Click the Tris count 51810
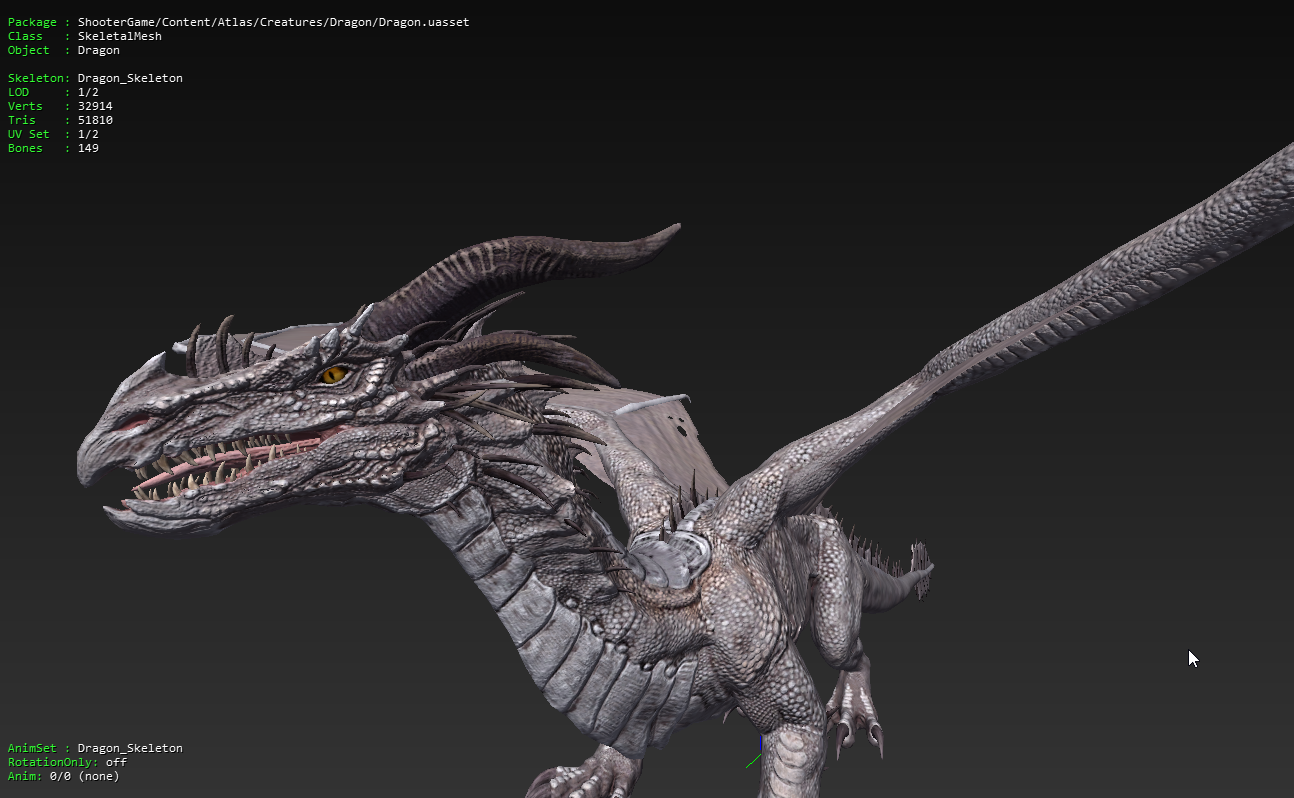The height and width of the screenshot is (798, 1294). pyautogui.click(x=95, y=120)
